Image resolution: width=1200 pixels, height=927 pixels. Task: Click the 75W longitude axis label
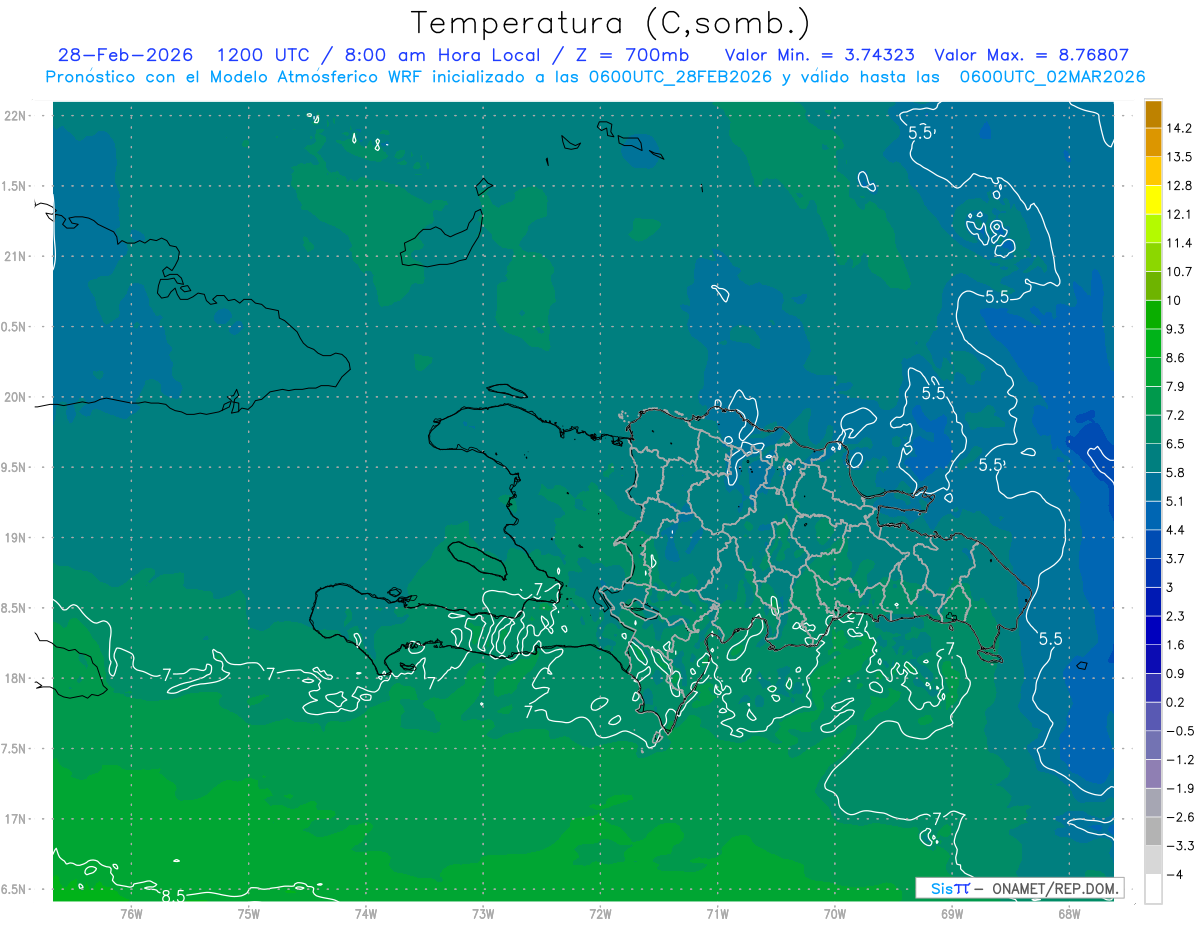pyautogui.click(x=249, y=913)
